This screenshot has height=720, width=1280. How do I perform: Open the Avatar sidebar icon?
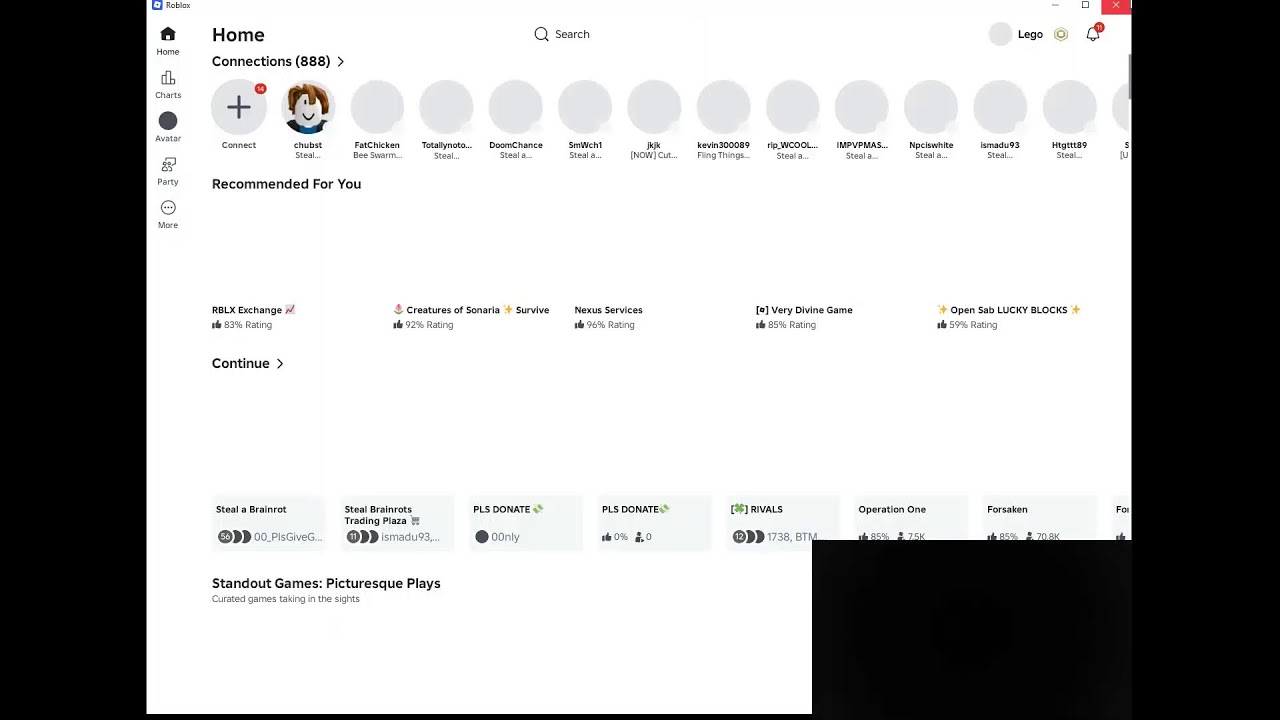tap(168, 121)
